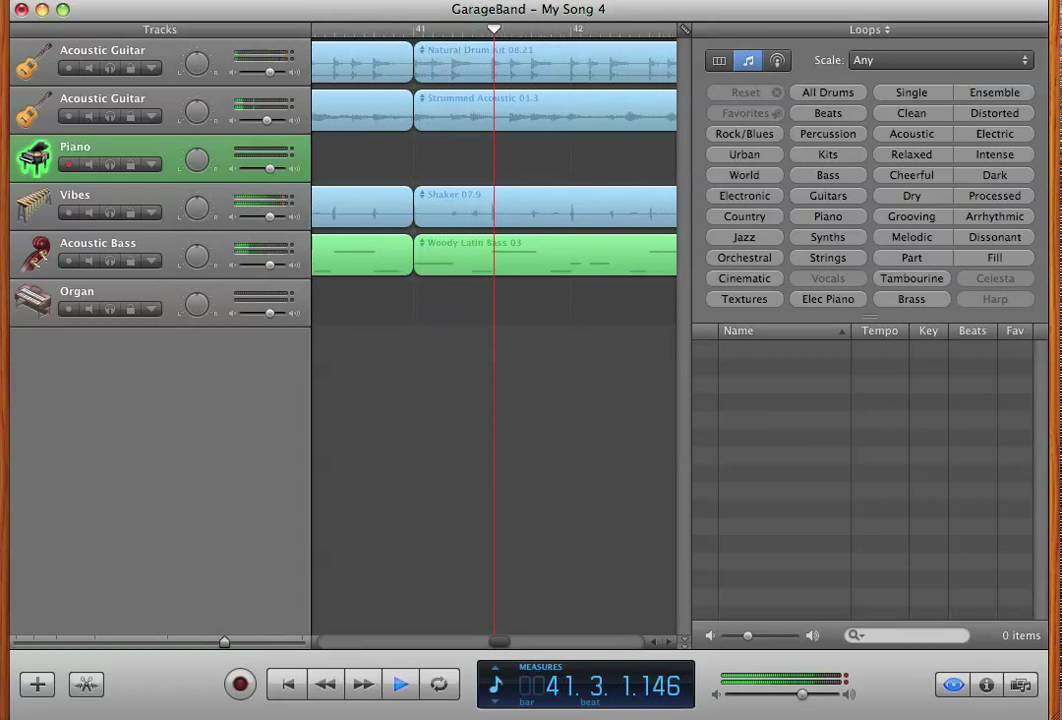Show automation for the Organ track triangle
Image resolution: width=1062 pixels, height=720 pixels.
coord(151,309)
